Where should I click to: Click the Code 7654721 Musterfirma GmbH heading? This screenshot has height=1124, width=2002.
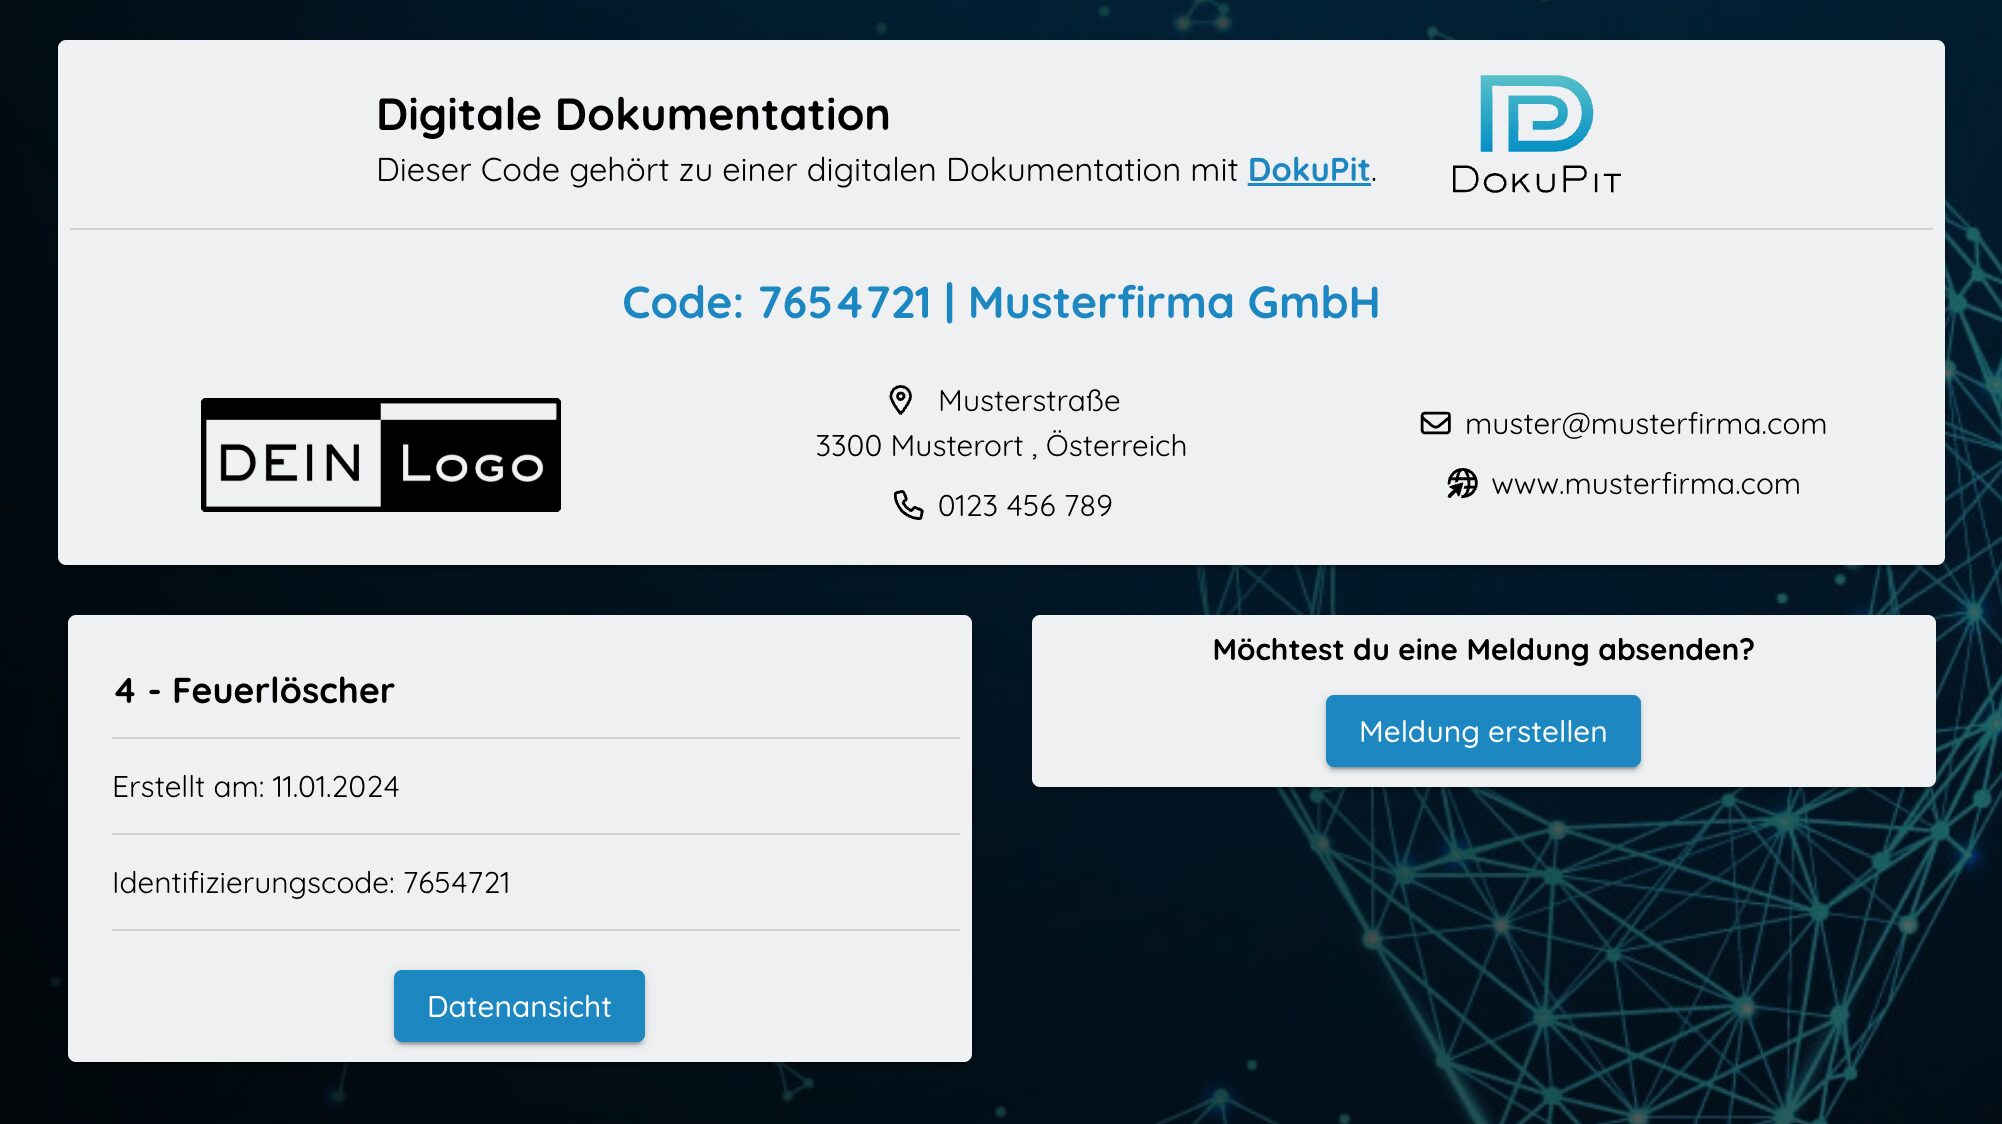1000,302
